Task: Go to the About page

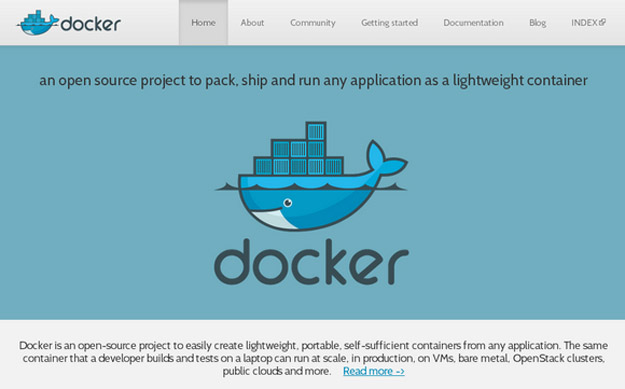Action: click(x=252, y=23)
